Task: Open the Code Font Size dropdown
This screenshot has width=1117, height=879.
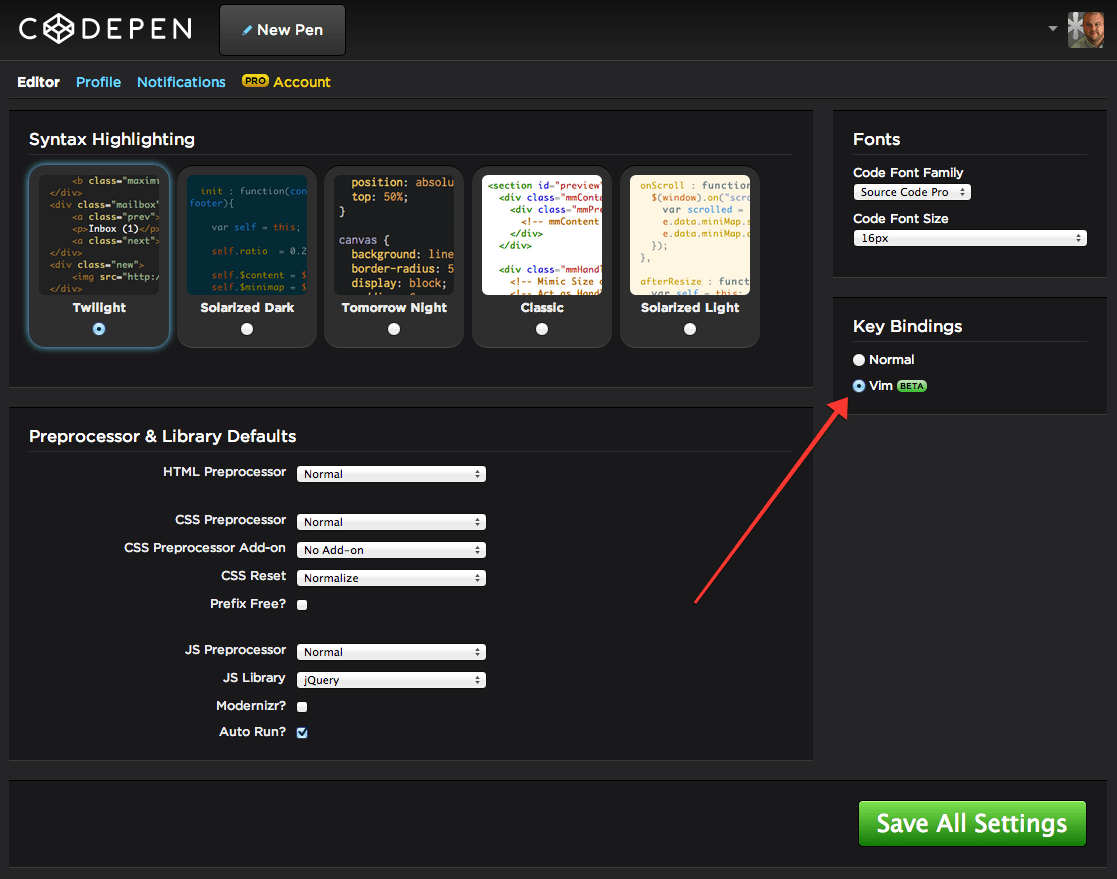Action: 968,238
